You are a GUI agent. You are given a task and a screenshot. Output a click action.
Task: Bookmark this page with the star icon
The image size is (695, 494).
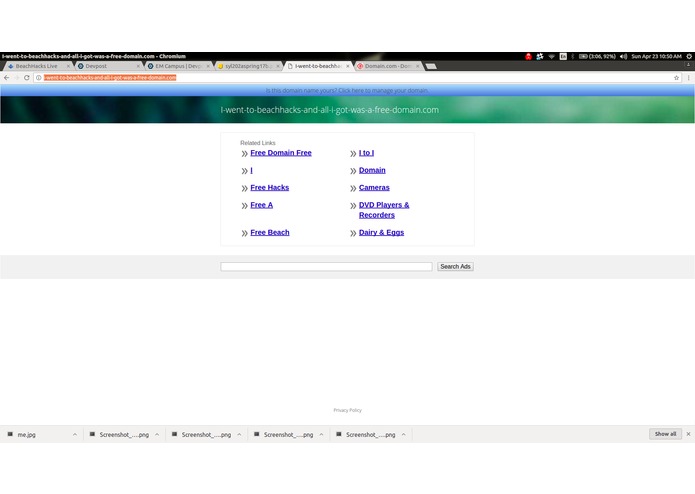click(676, 78)
